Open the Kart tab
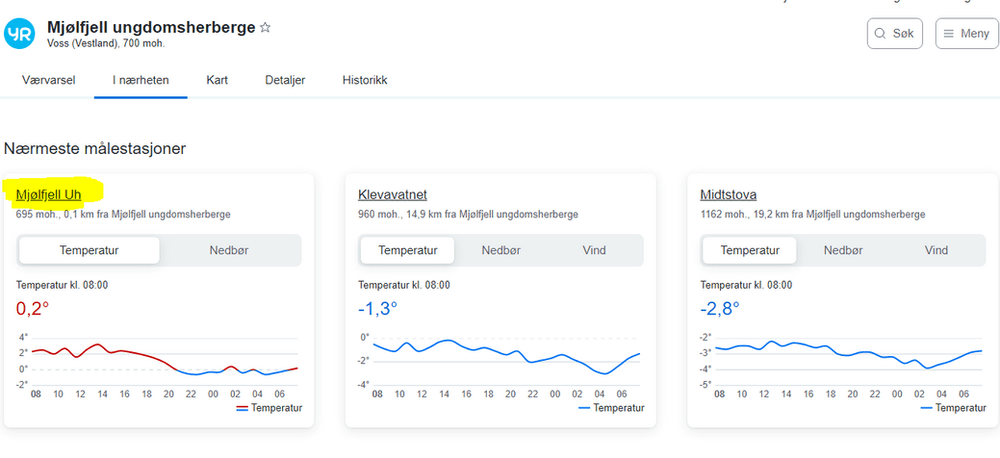The width and height of the screenshot is (1000, 458). (217, 80)
